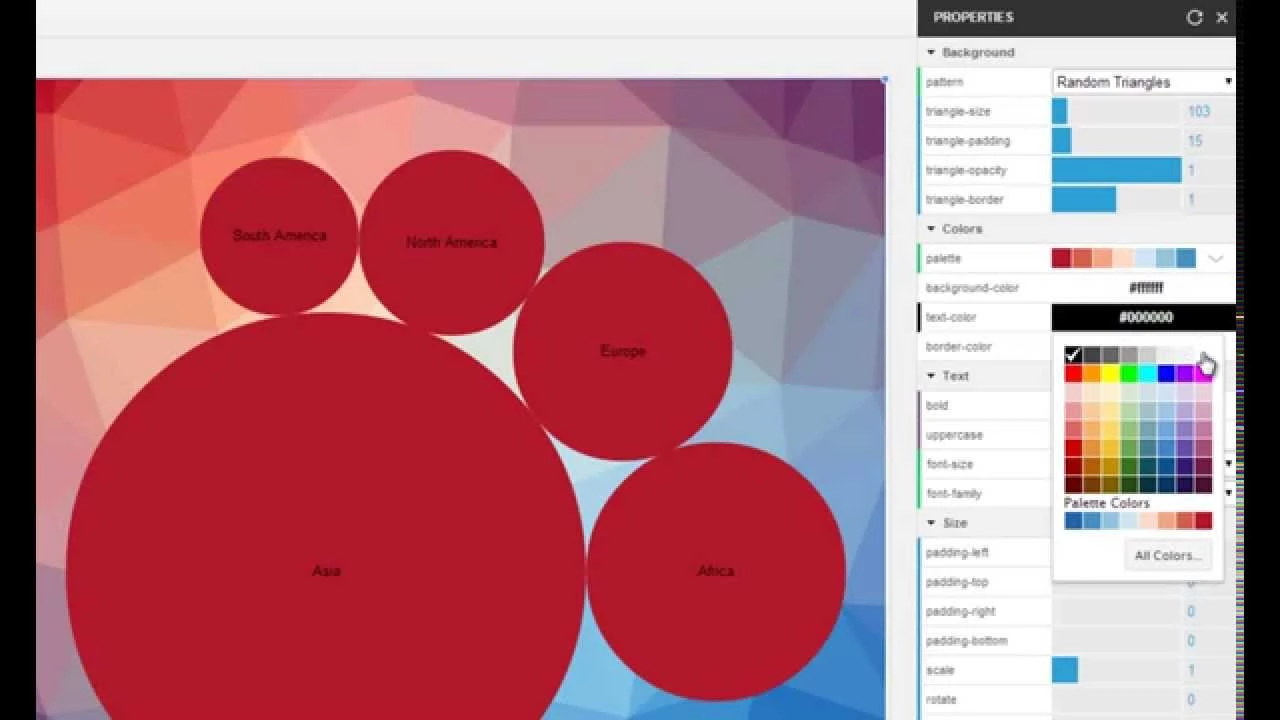Pick the bright orange swatch
Image resolution: width=1280 pixels, height=720 pixels.
click(x=1092, y=374)
